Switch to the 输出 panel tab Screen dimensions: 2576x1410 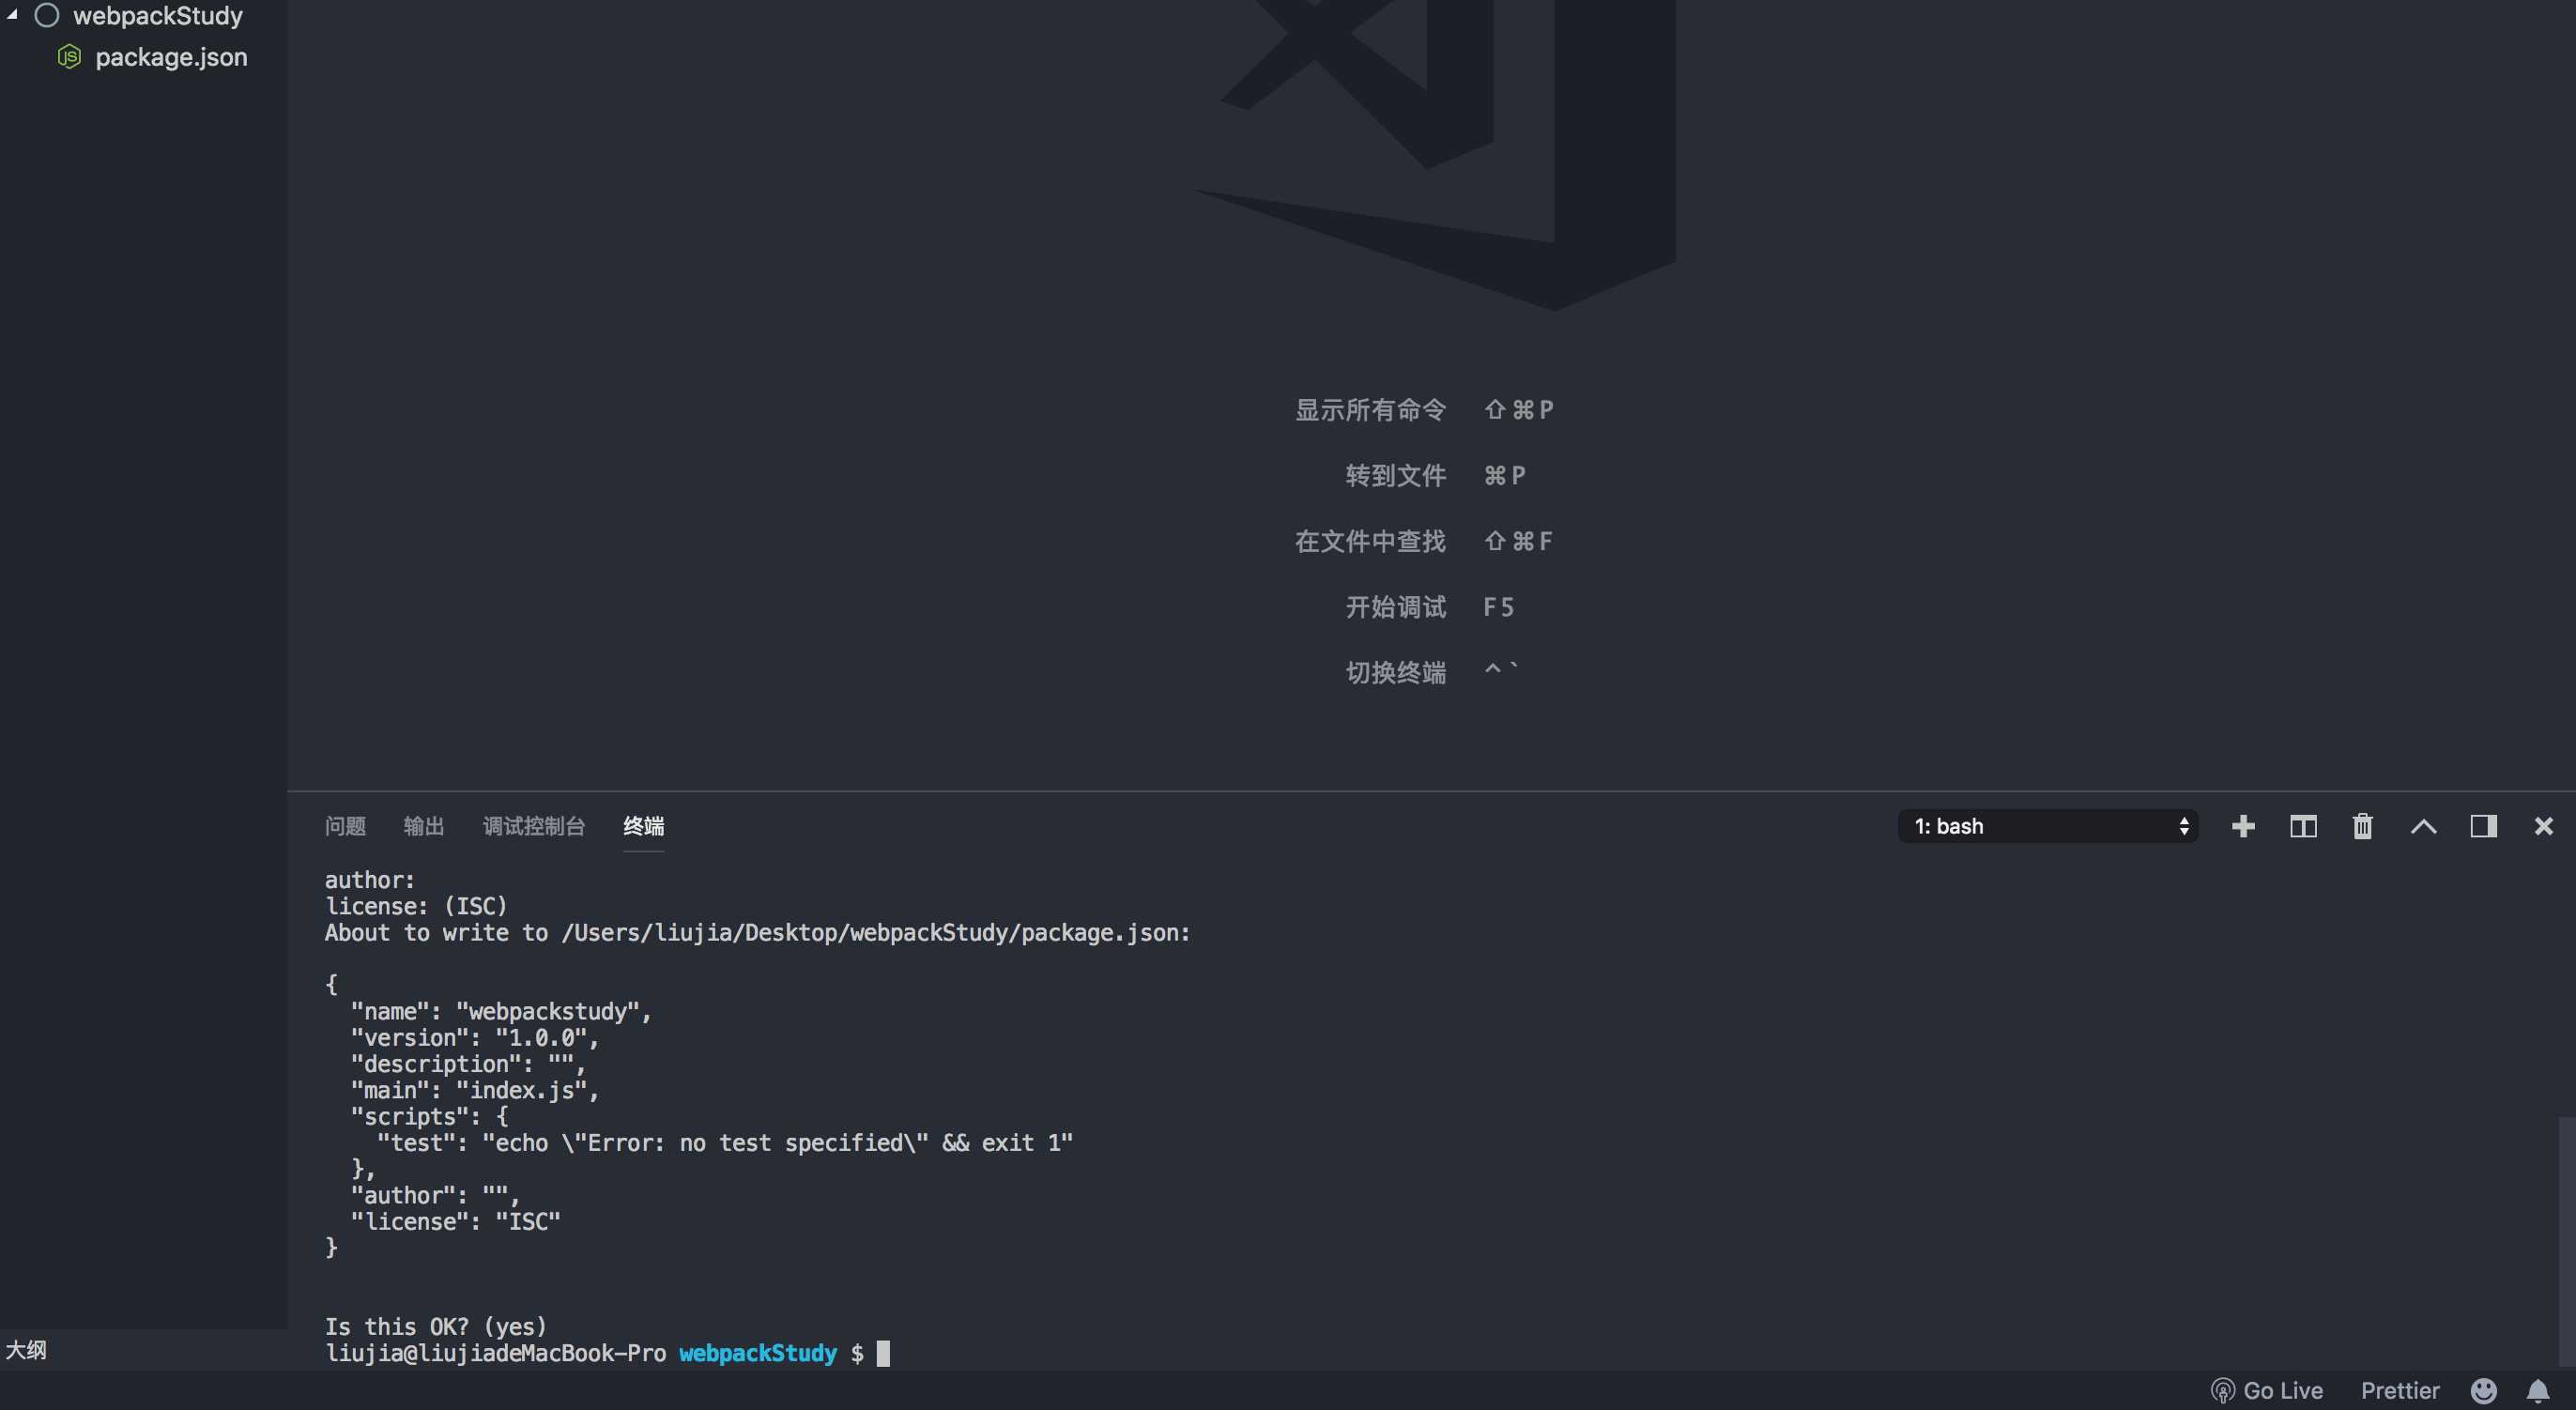tap(423, 826)
